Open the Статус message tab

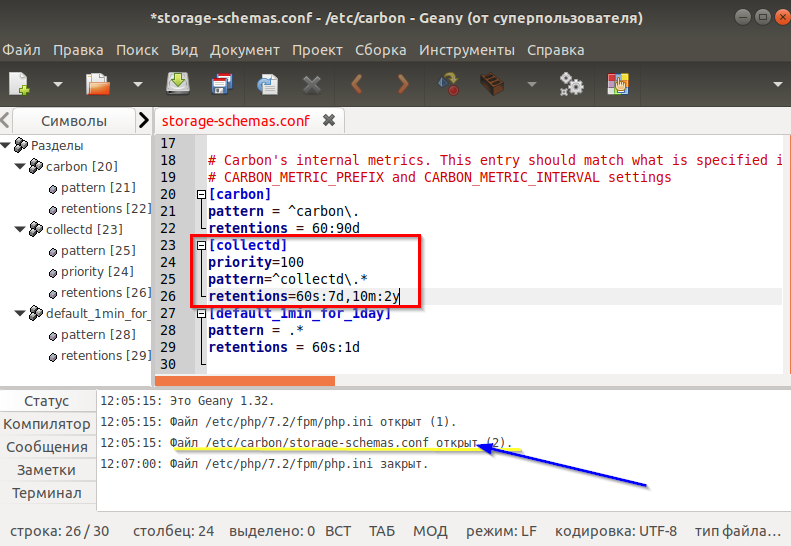(x=47, y=401)
